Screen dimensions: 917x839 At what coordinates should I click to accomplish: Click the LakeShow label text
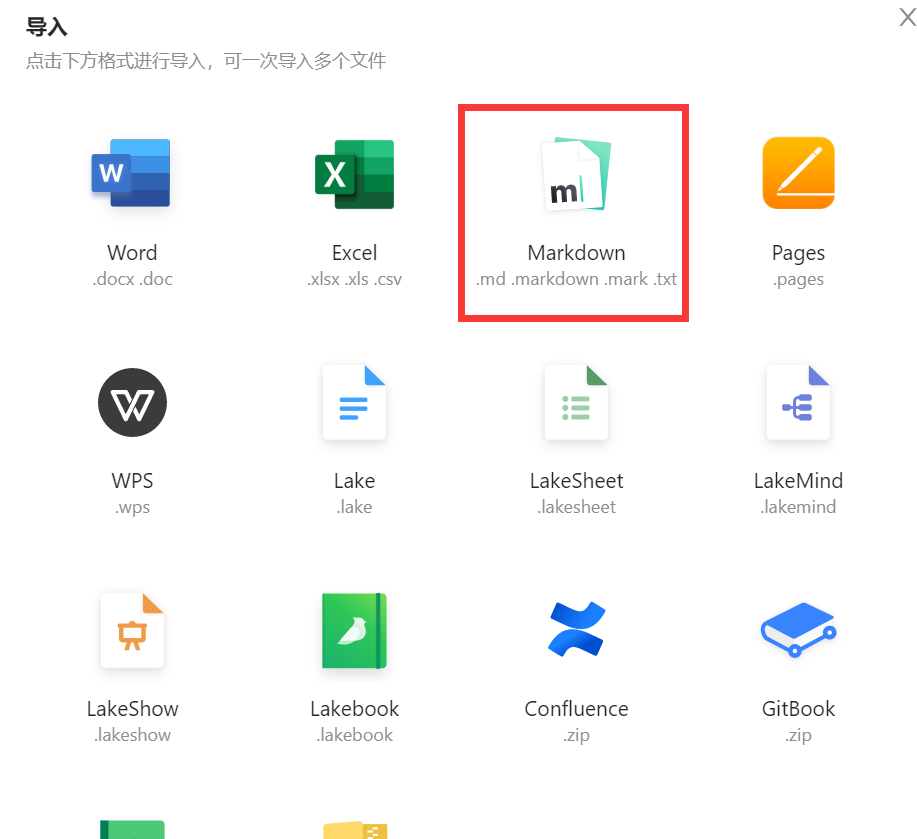coord(132,709)
